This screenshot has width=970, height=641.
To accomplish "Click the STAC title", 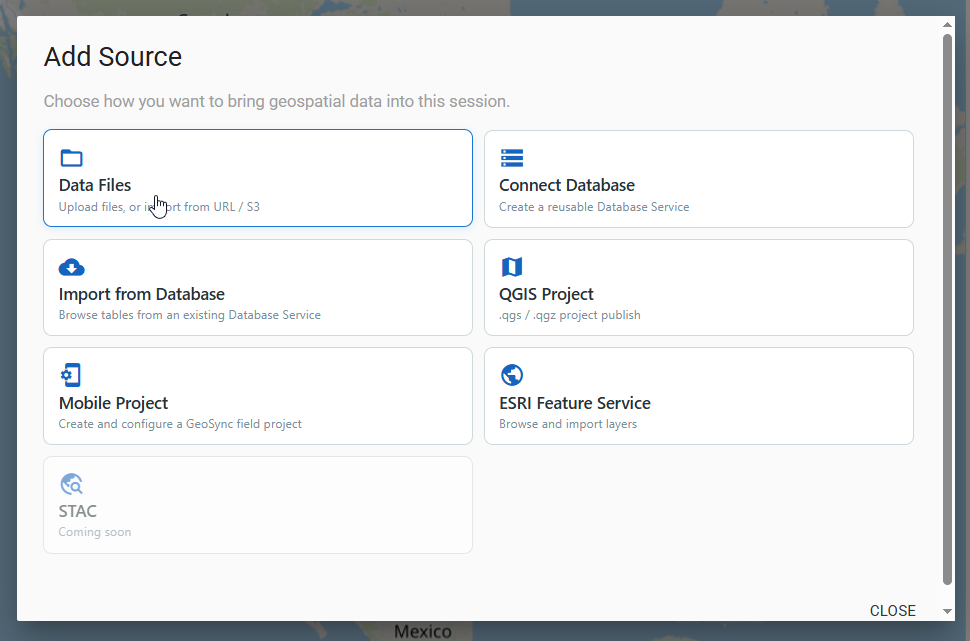I will click(77, 511).
